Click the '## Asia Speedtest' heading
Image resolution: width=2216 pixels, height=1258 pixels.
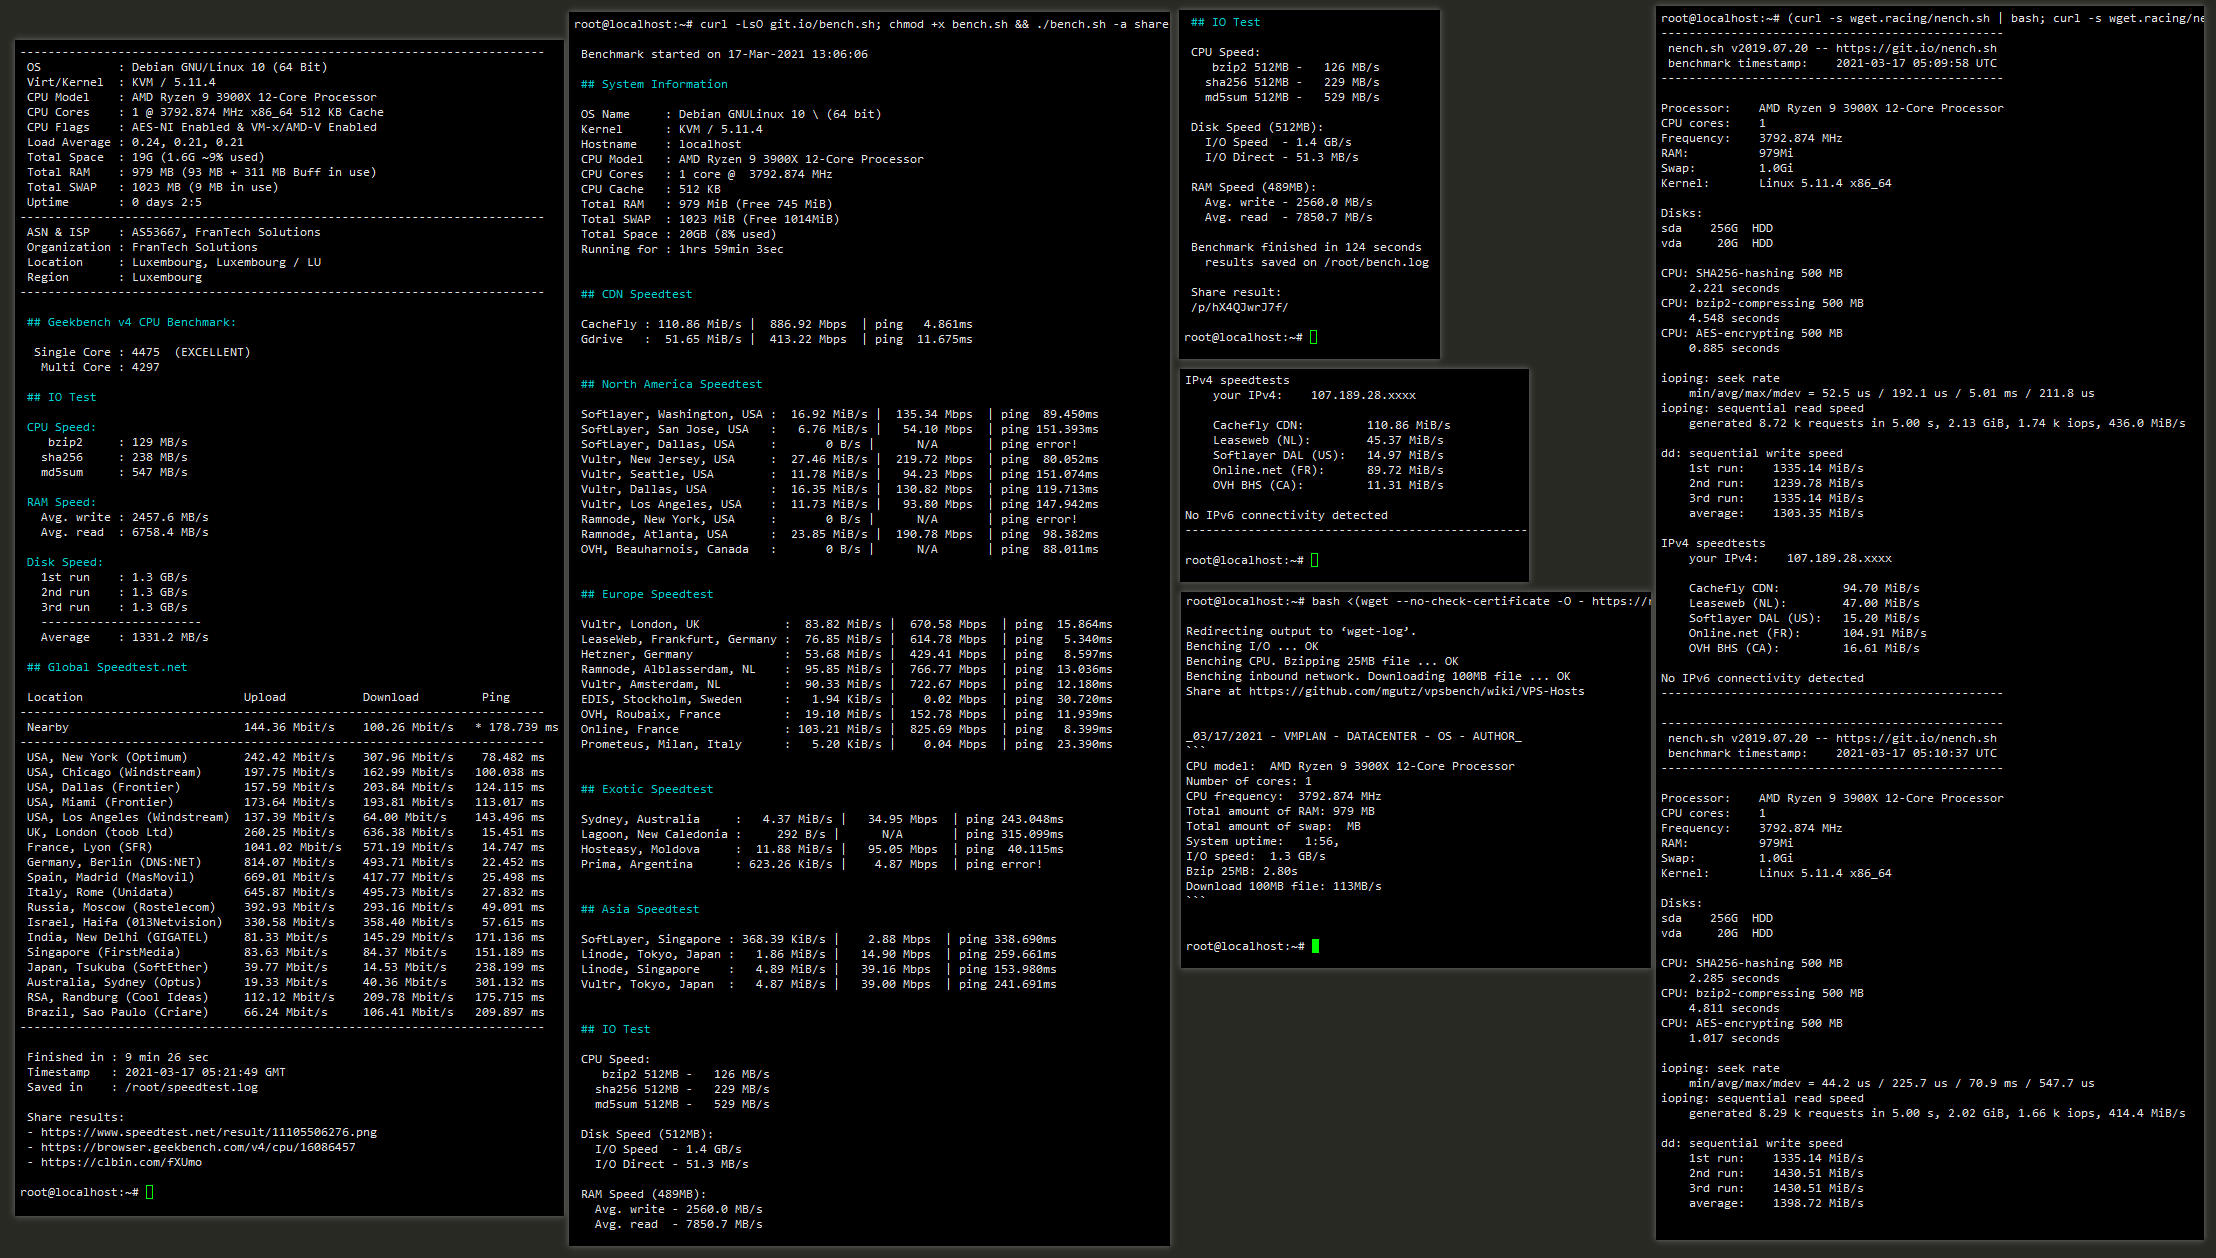pos(640,909)
